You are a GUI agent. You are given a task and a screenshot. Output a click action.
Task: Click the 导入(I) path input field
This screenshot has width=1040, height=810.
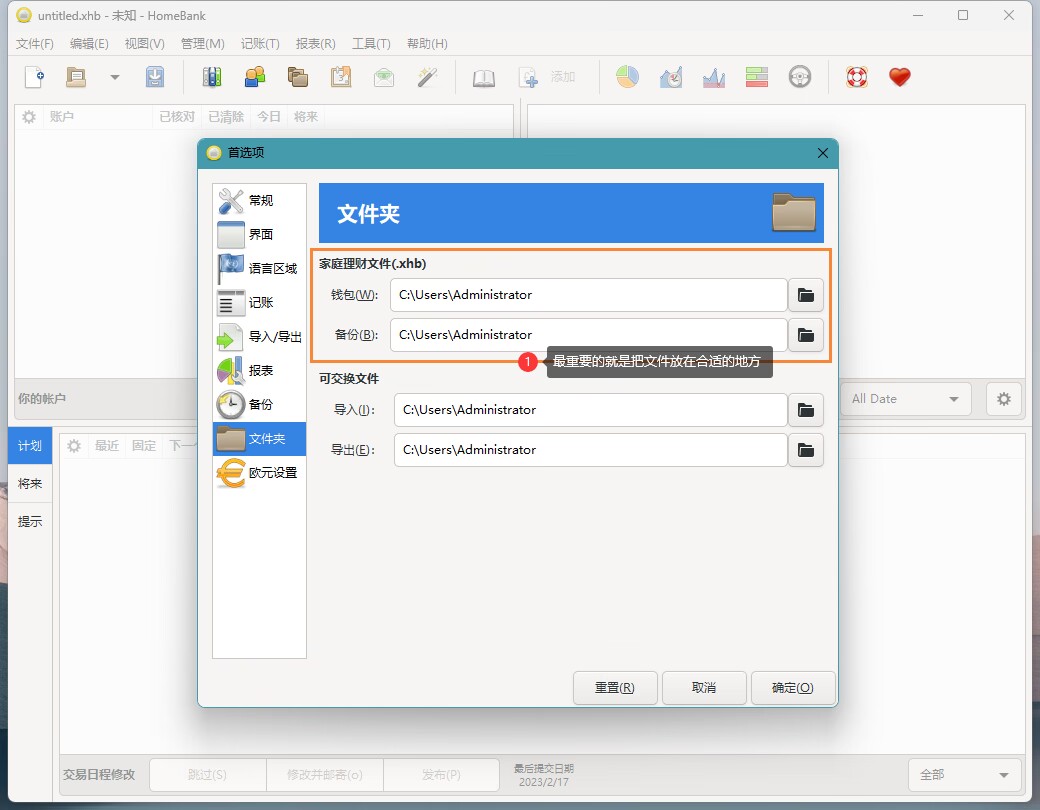tap(590, 410)
